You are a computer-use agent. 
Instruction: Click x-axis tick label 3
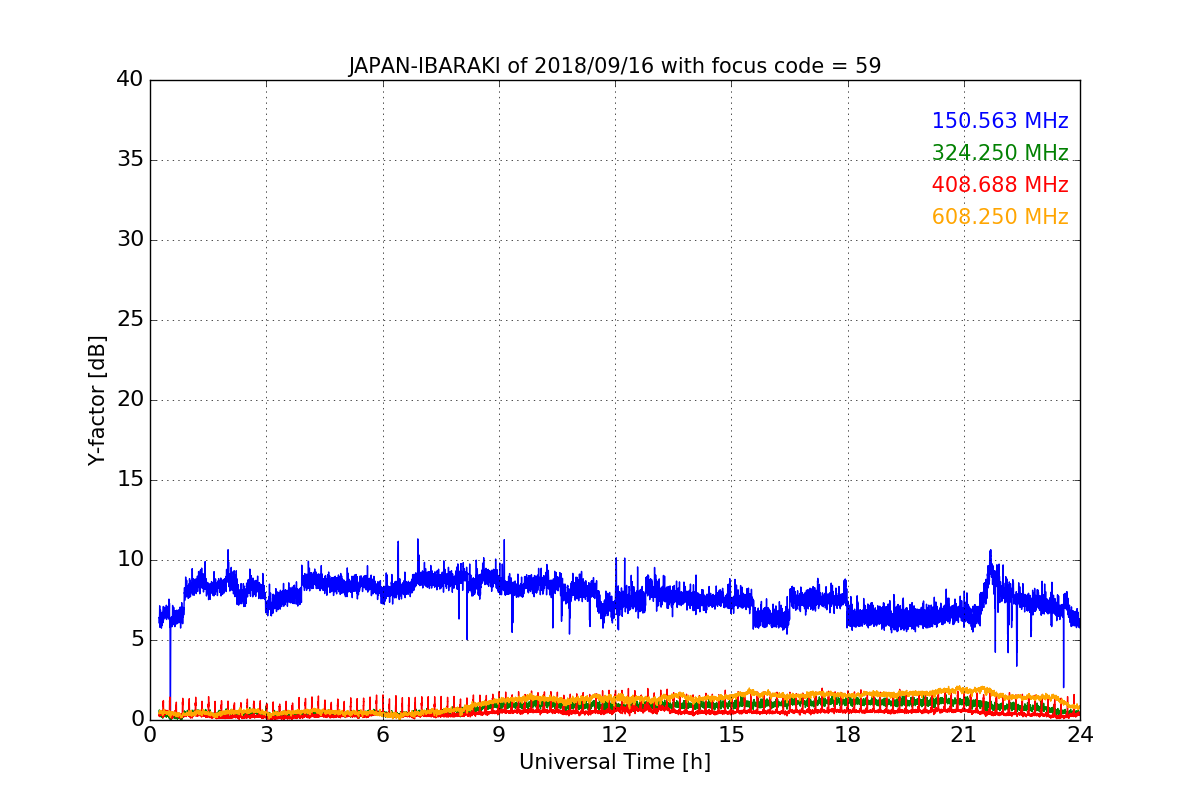coord(266,735)
